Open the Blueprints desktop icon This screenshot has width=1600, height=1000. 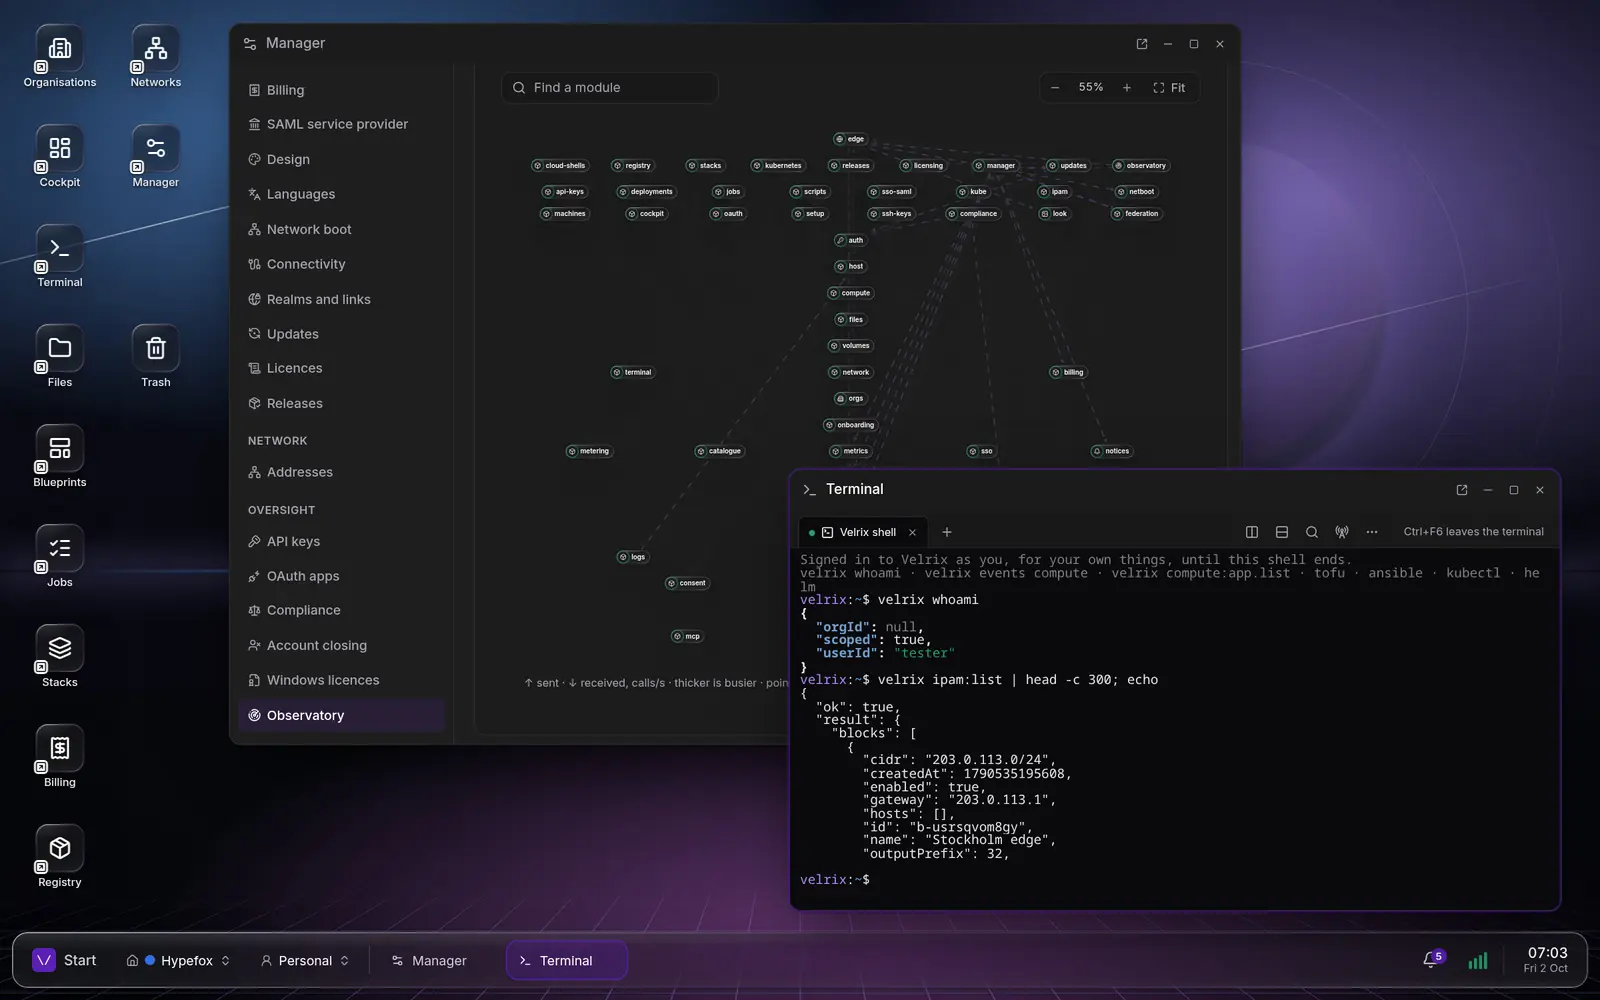[x=60, y=457]
